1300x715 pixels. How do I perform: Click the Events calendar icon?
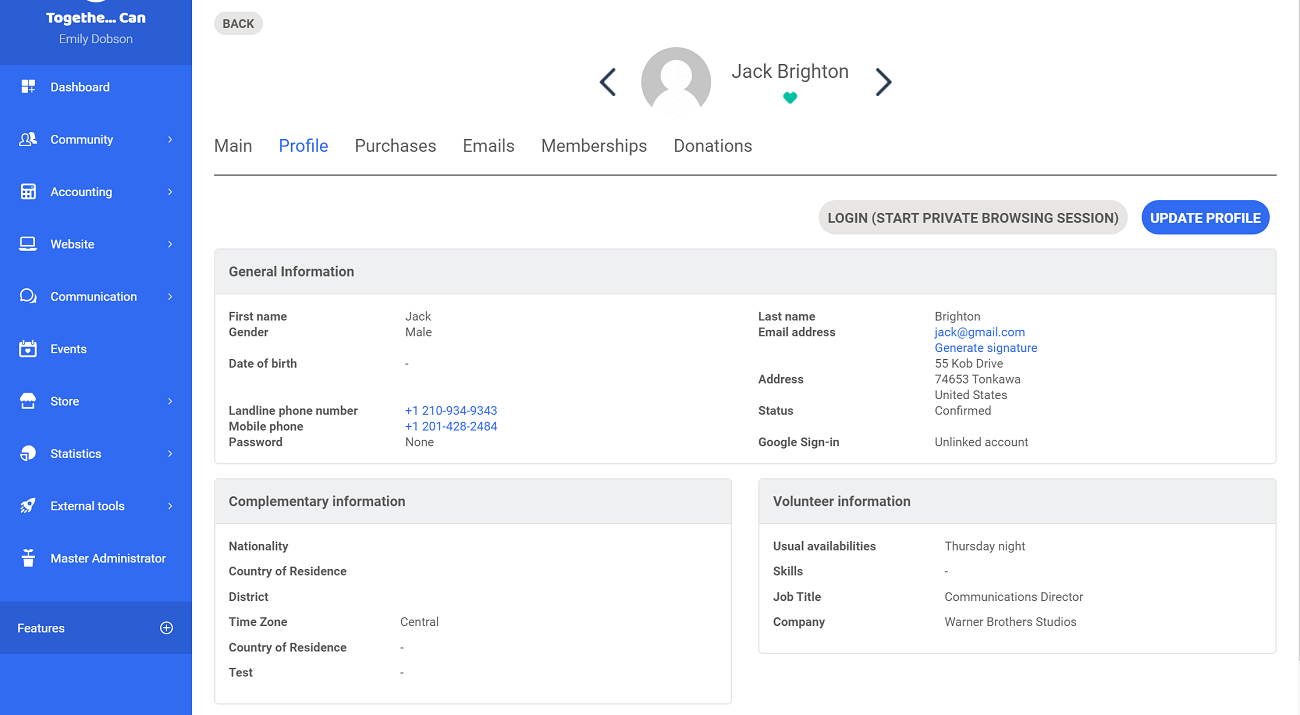(x=28, y=349)
